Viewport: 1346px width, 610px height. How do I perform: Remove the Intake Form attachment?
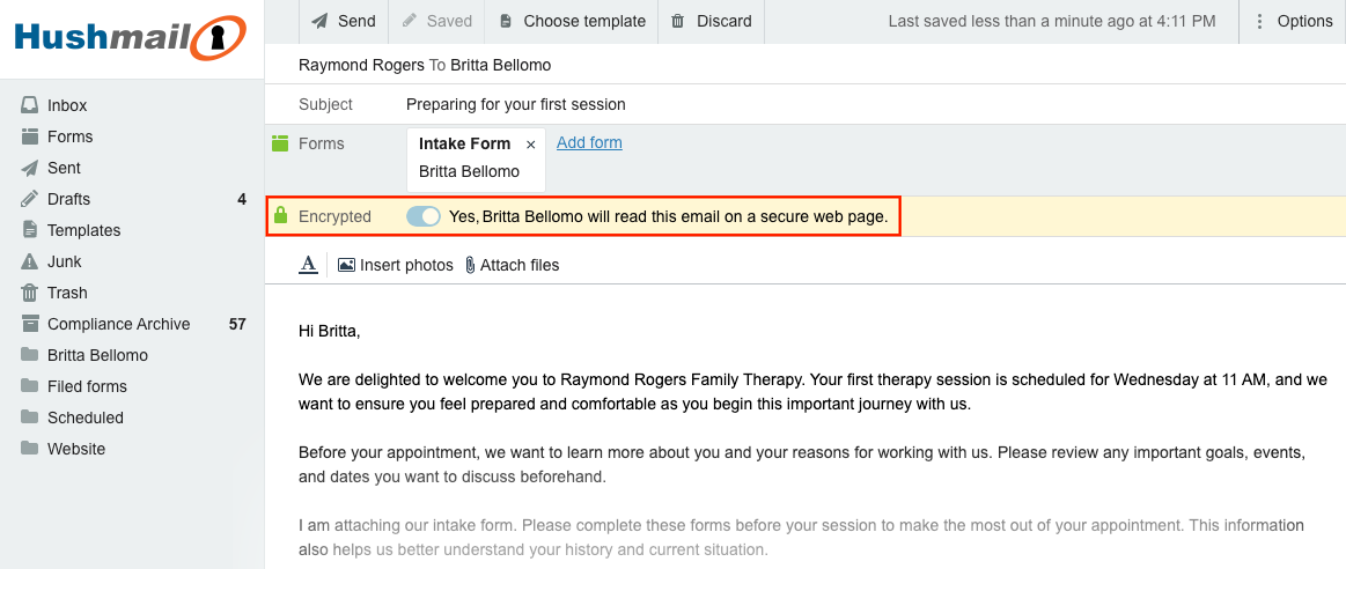click(530, 144)
